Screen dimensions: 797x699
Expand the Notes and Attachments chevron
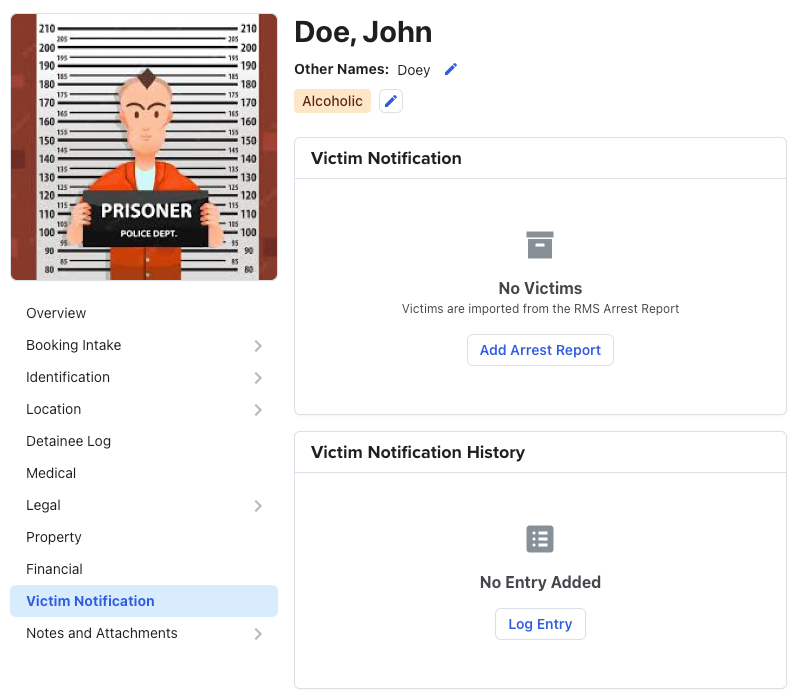click(258, 634)
